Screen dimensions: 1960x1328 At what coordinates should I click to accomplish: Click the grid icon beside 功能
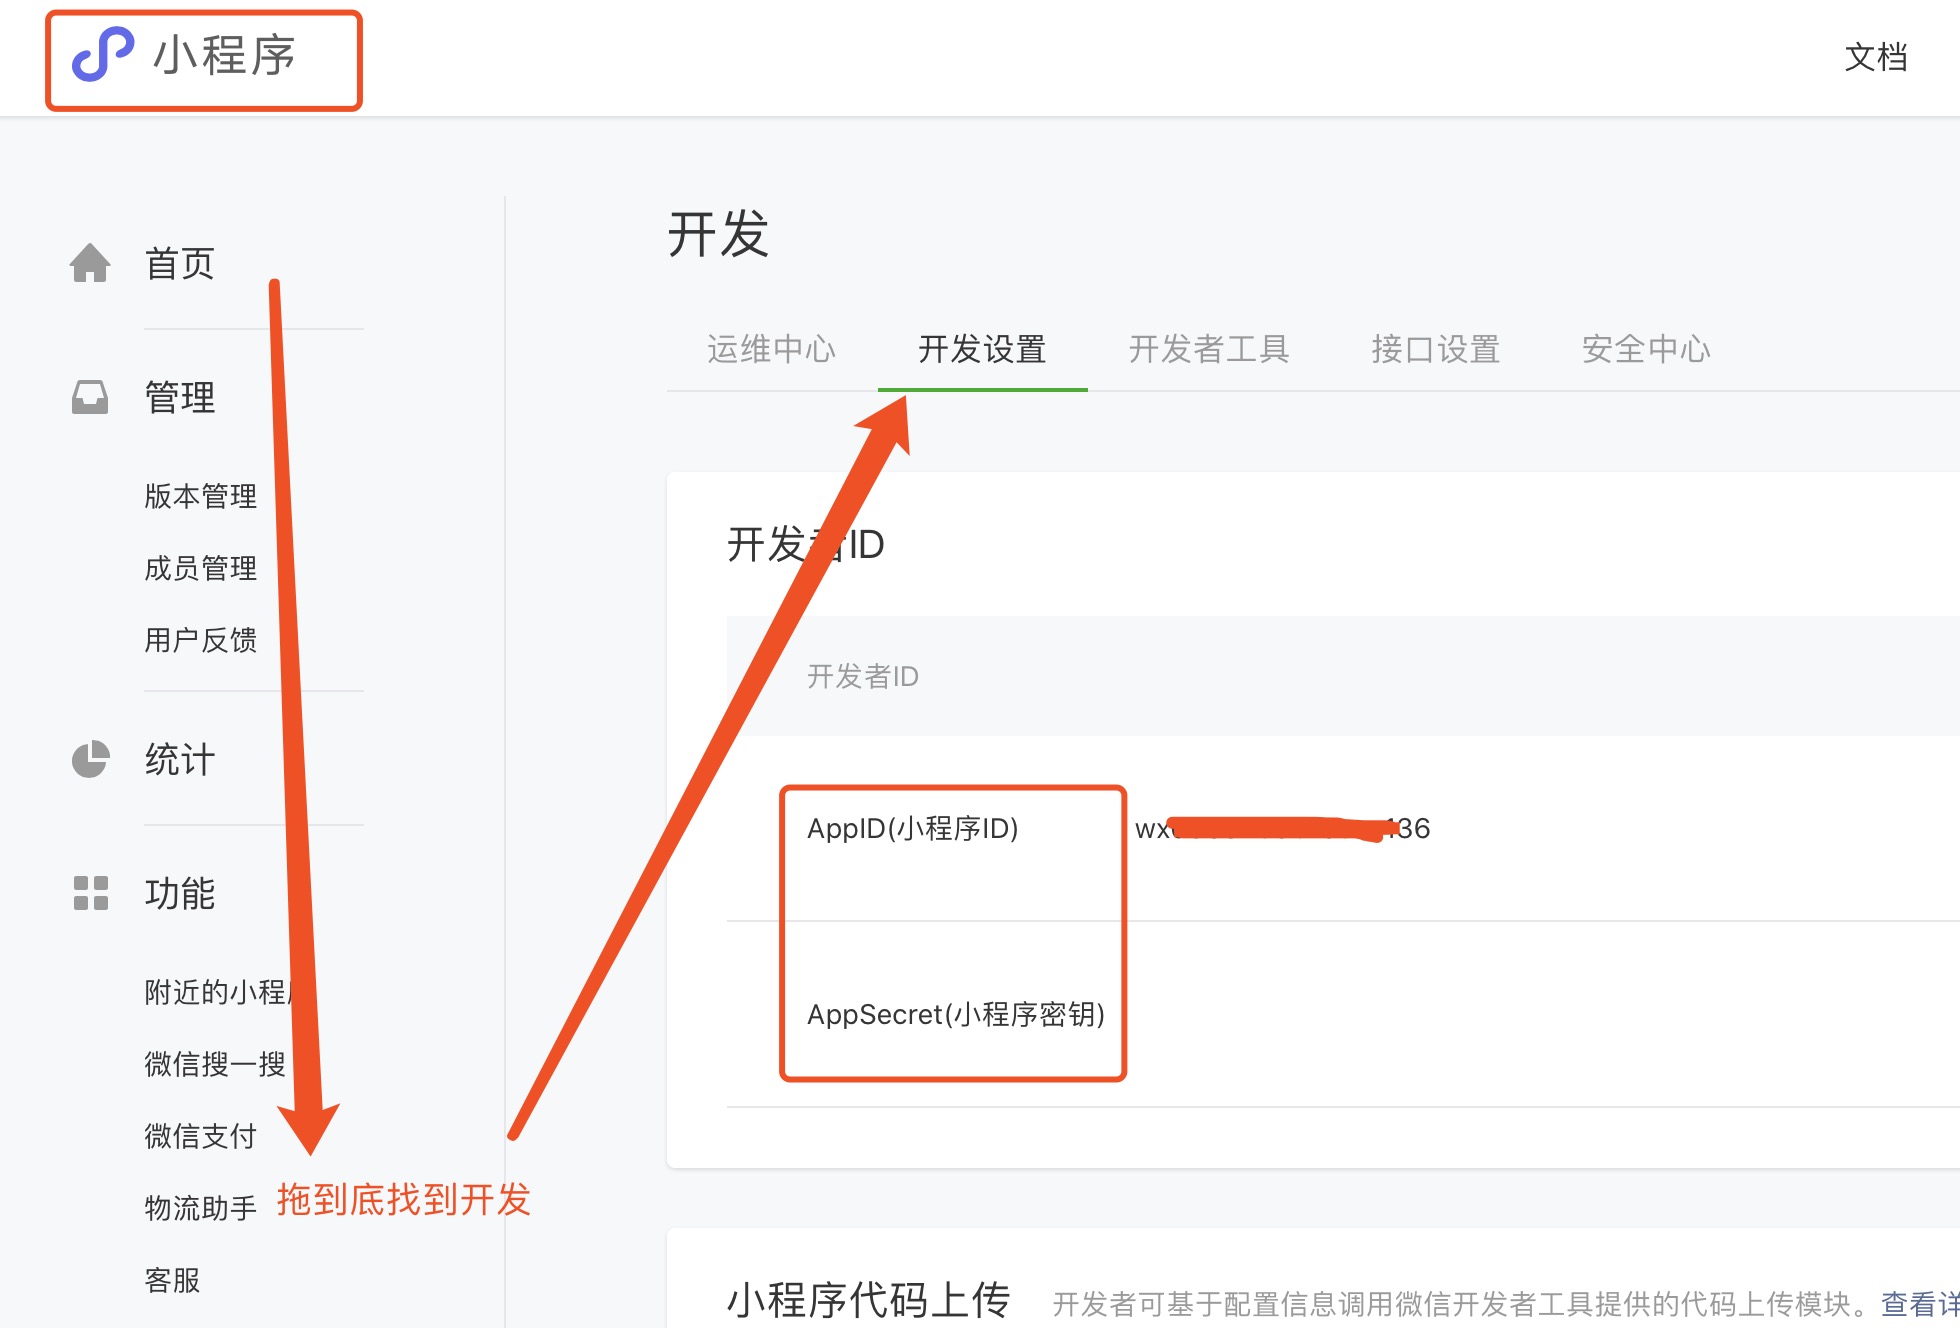click(x=90, y=893)
